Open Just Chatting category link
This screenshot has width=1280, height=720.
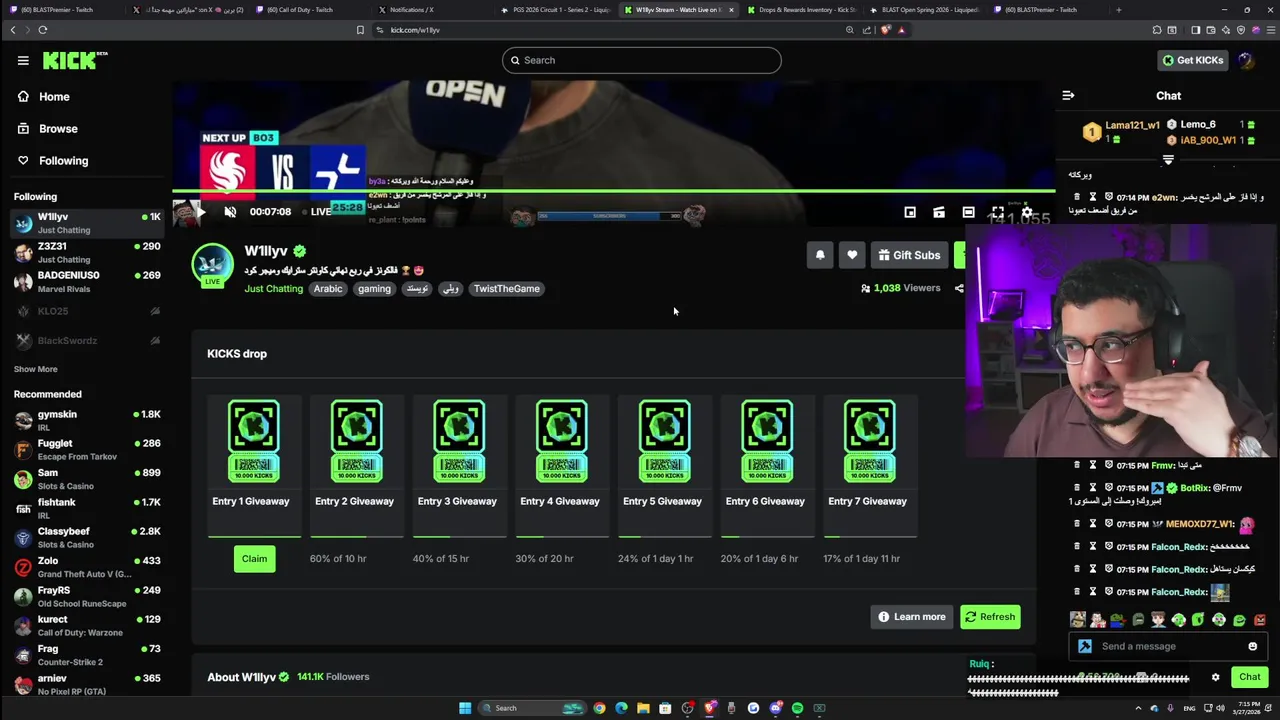point(273,289)
